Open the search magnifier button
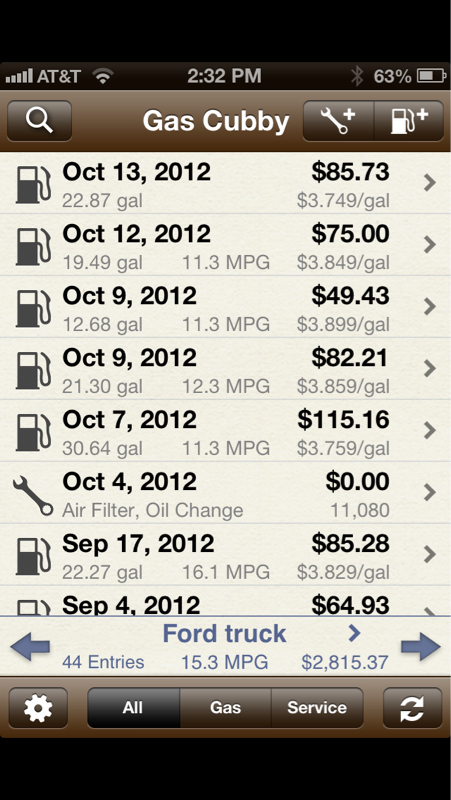The width and height of the screenshot is (451, 800). 39,121
